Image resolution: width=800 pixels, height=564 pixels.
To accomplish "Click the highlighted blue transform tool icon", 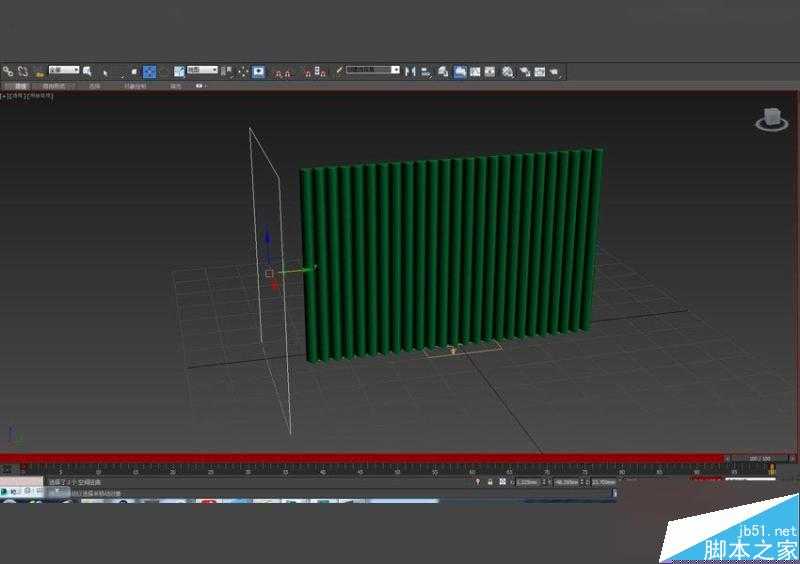I will (x=149, y=72).
